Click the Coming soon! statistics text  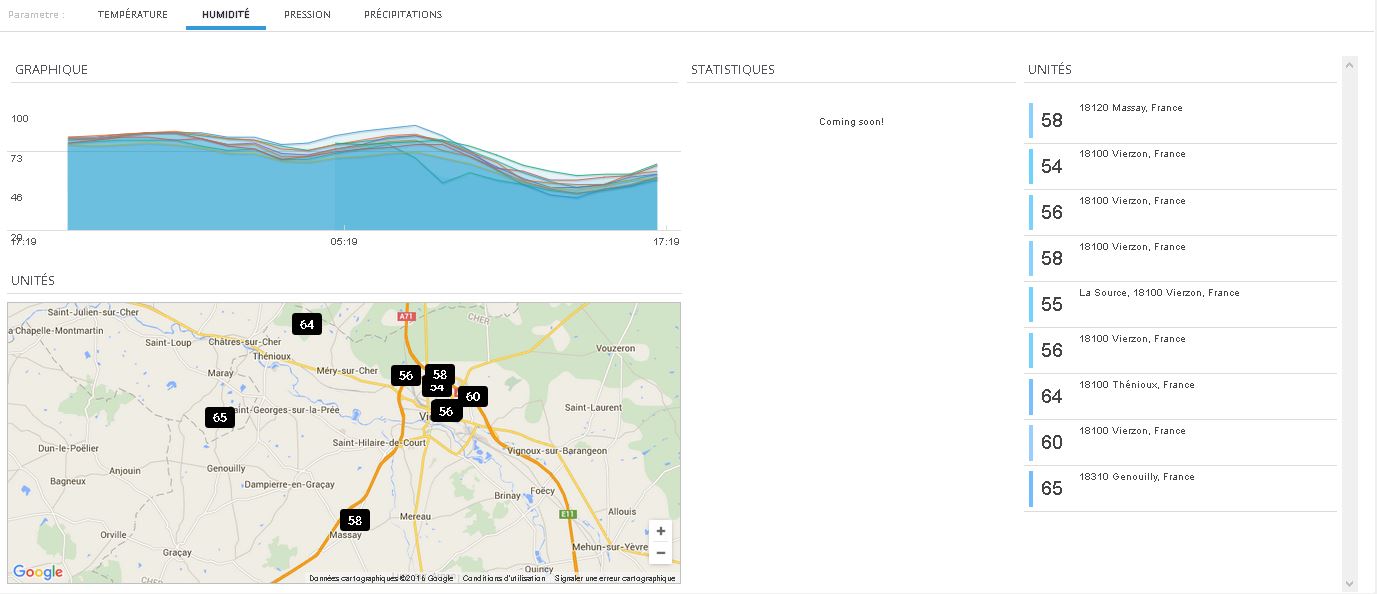[x=851, y=122]
